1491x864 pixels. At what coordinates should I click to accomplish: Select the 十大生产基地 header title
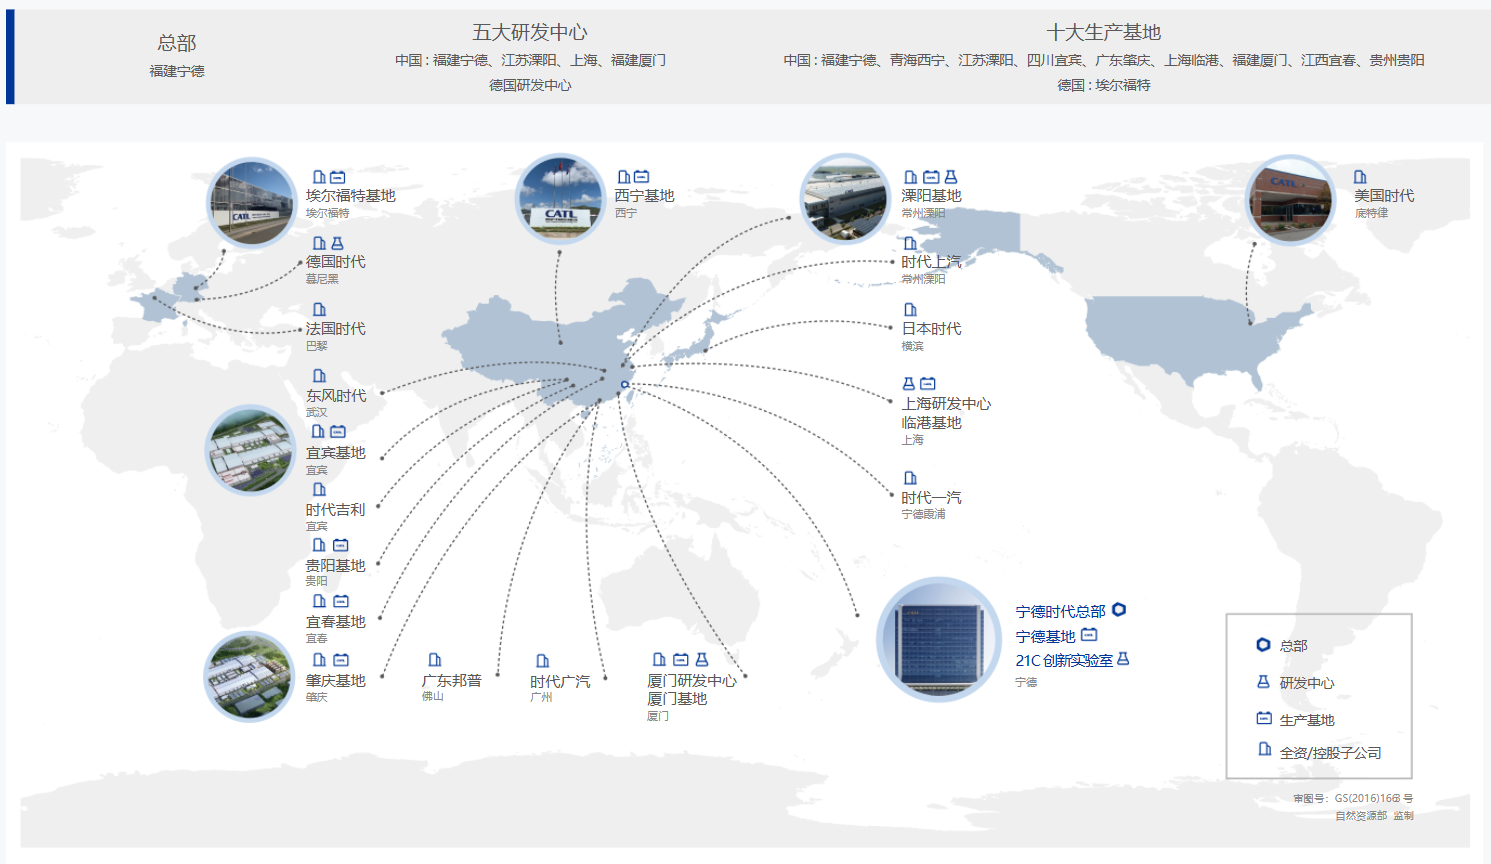coord(1103,32)
